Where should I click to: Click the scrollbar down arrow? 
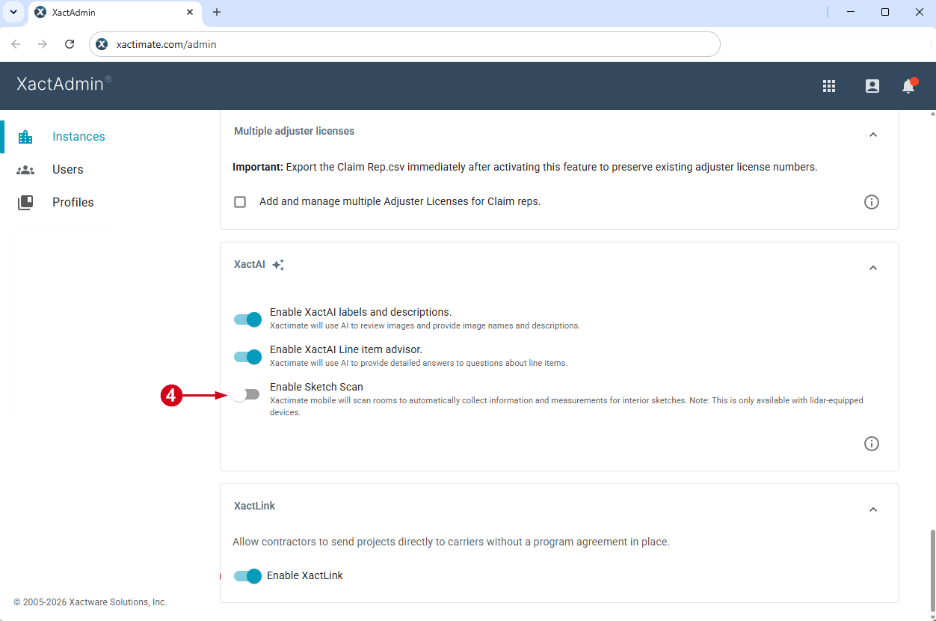[932, 617]
